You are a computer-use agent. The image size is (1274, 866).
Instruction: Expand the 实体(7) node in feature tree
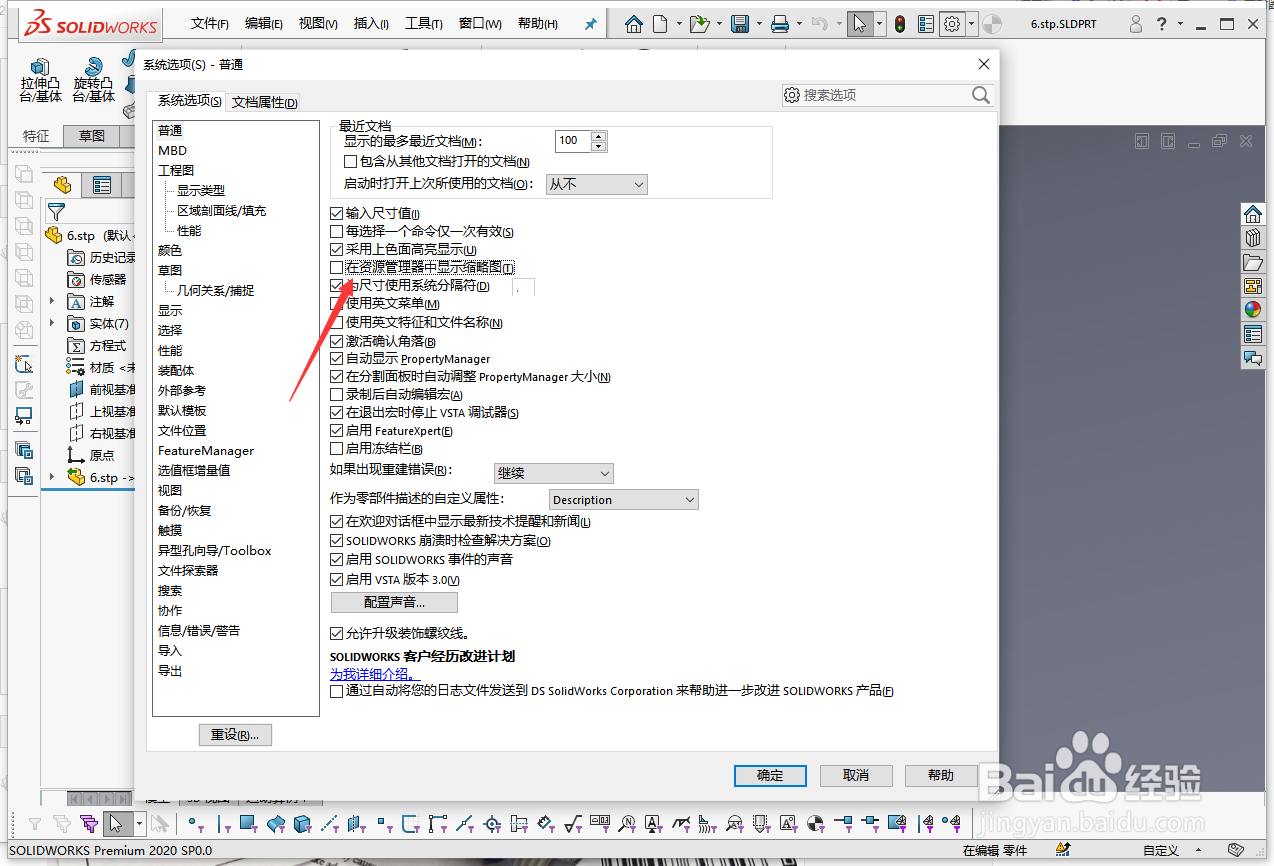pyautogui.click(x=52, y=323)
